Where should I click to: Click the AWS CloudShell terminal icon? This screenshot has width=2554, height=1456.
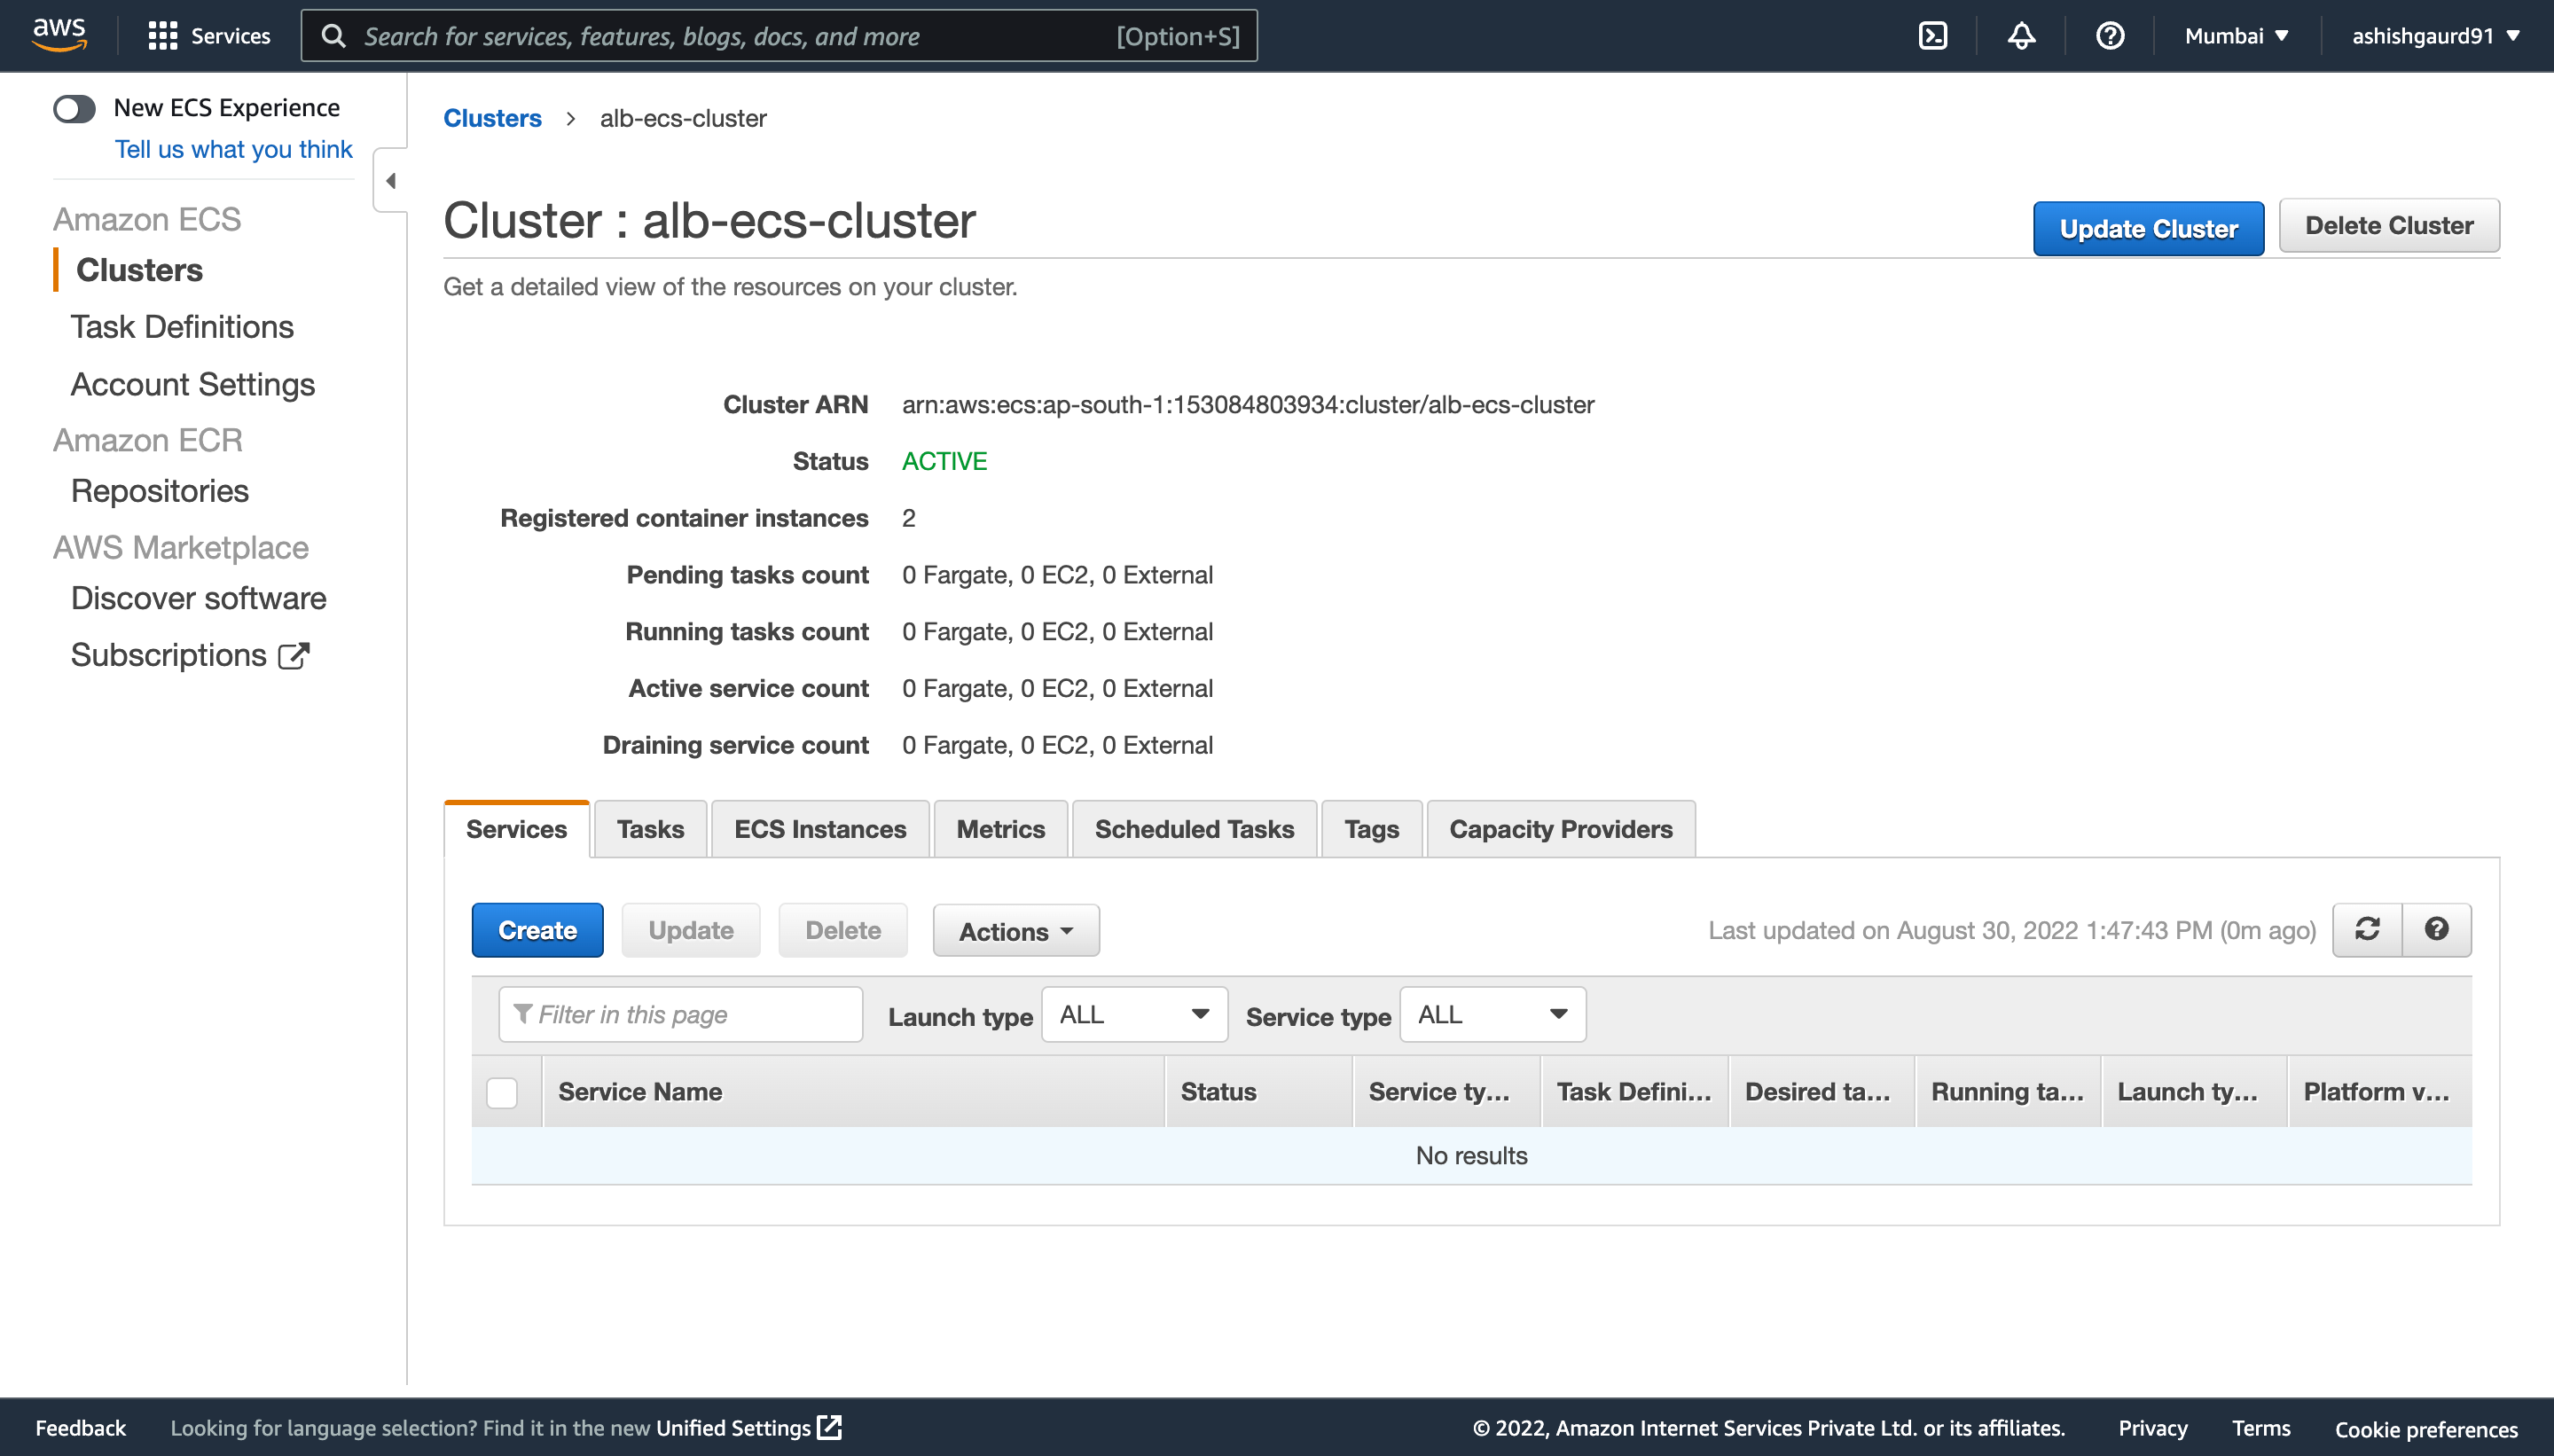(x=1933, y=35)
